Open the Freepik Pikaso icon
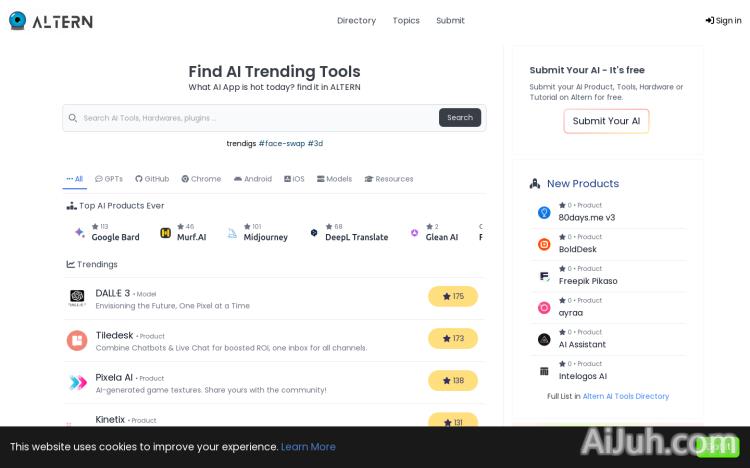This screenshot has height=468, width=750. click(544, 276)
